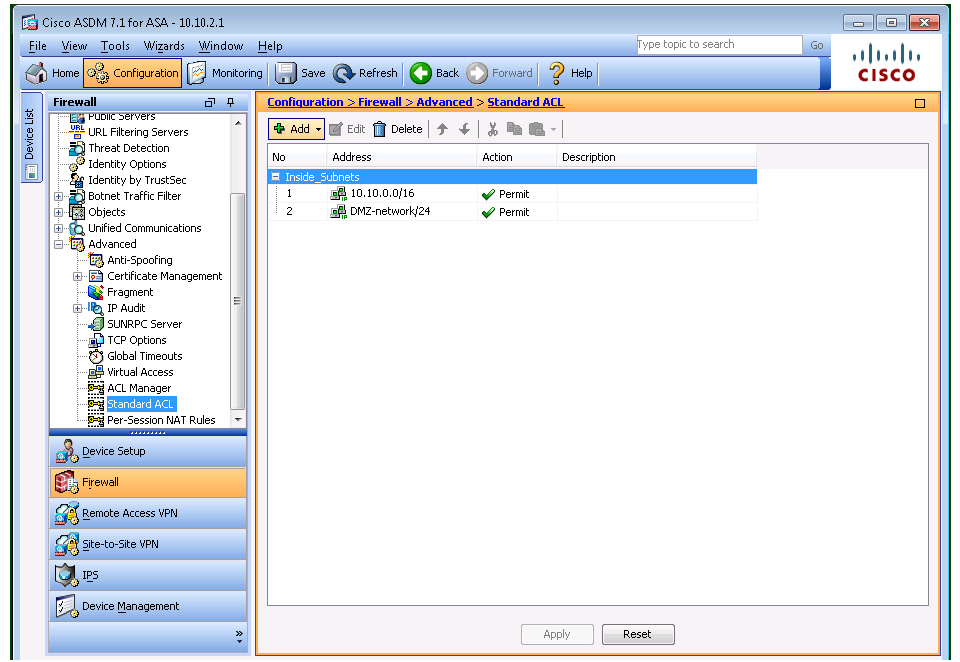Click the topic search input field
This screenshot has height=662, width=960.
click(718, 45)
